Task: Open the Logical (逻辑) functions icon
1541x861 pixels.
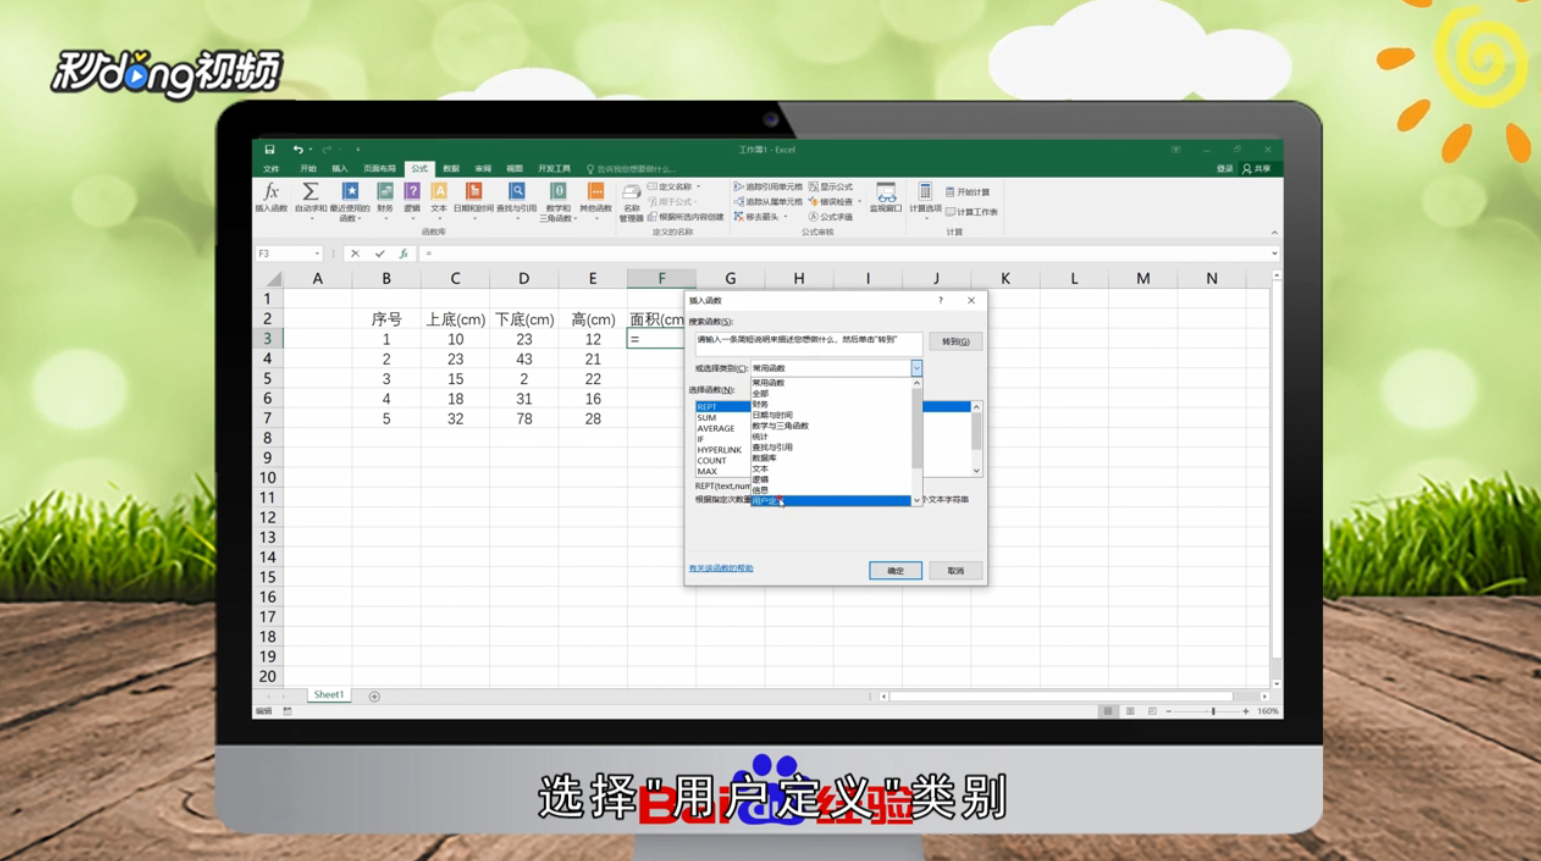Action: pos(412,191)
